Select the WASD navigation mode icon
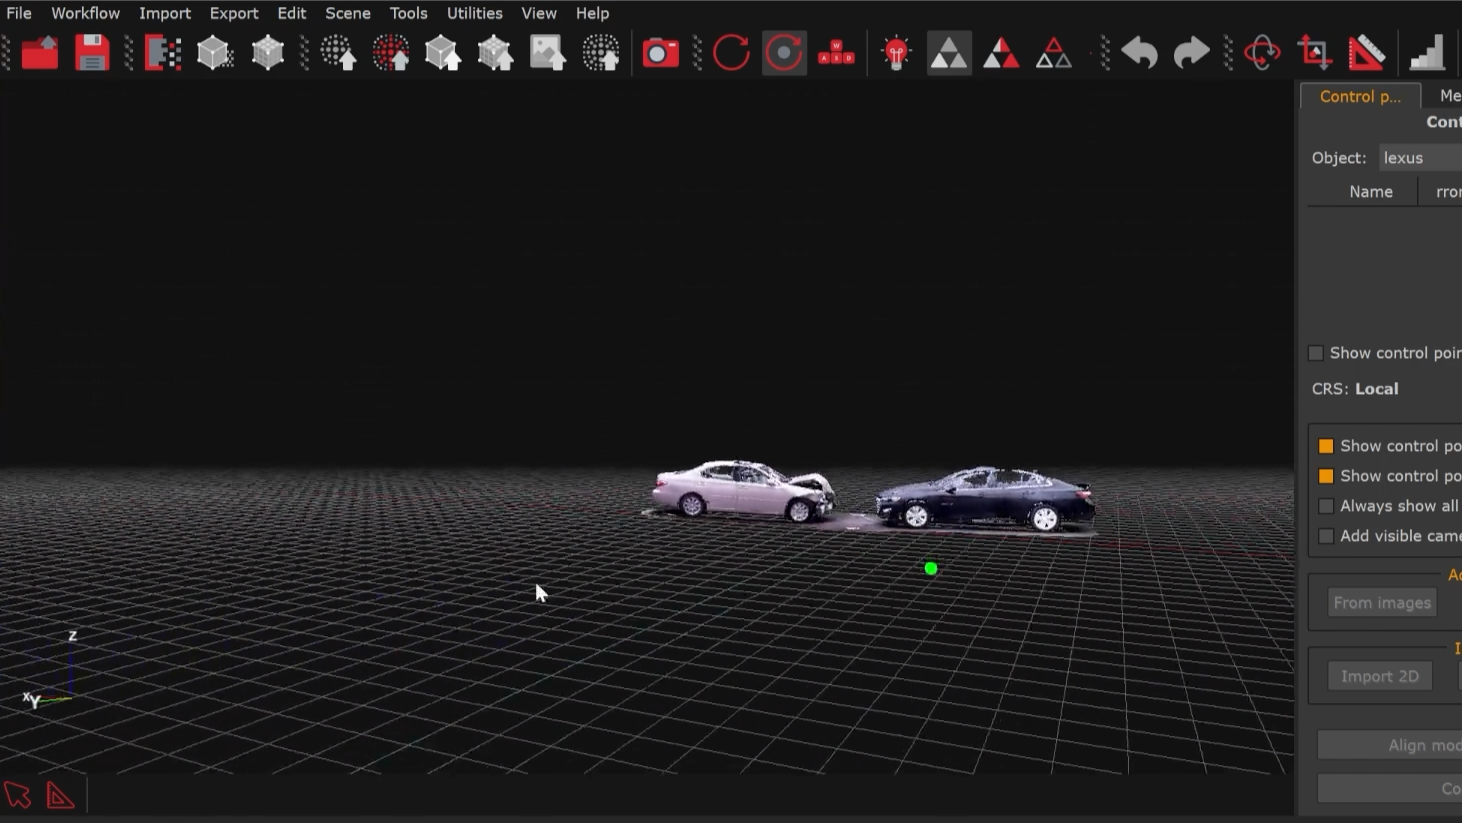The width and height of the screenshot is (1462, 823). pyautogui.click(x=837, y=52)
